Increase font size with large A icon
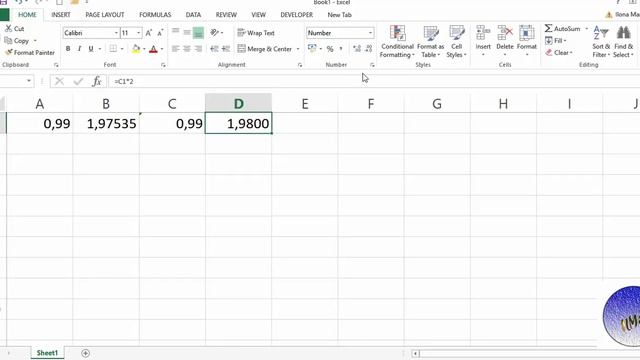Viewport: 640px width, 360px height. click(x=149, y=33)
